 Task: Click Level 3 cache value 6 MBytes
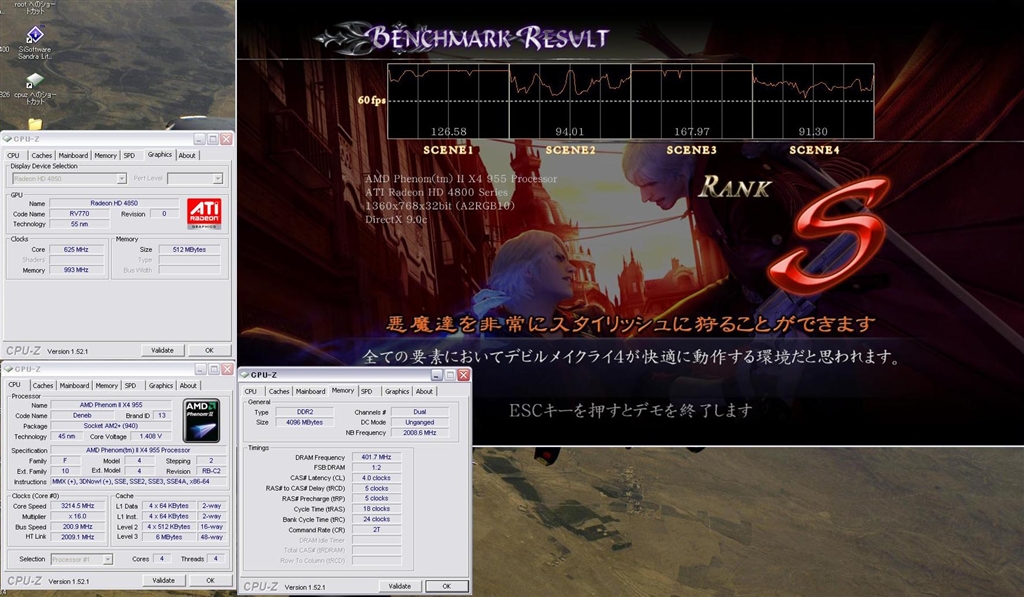(168, 537)
